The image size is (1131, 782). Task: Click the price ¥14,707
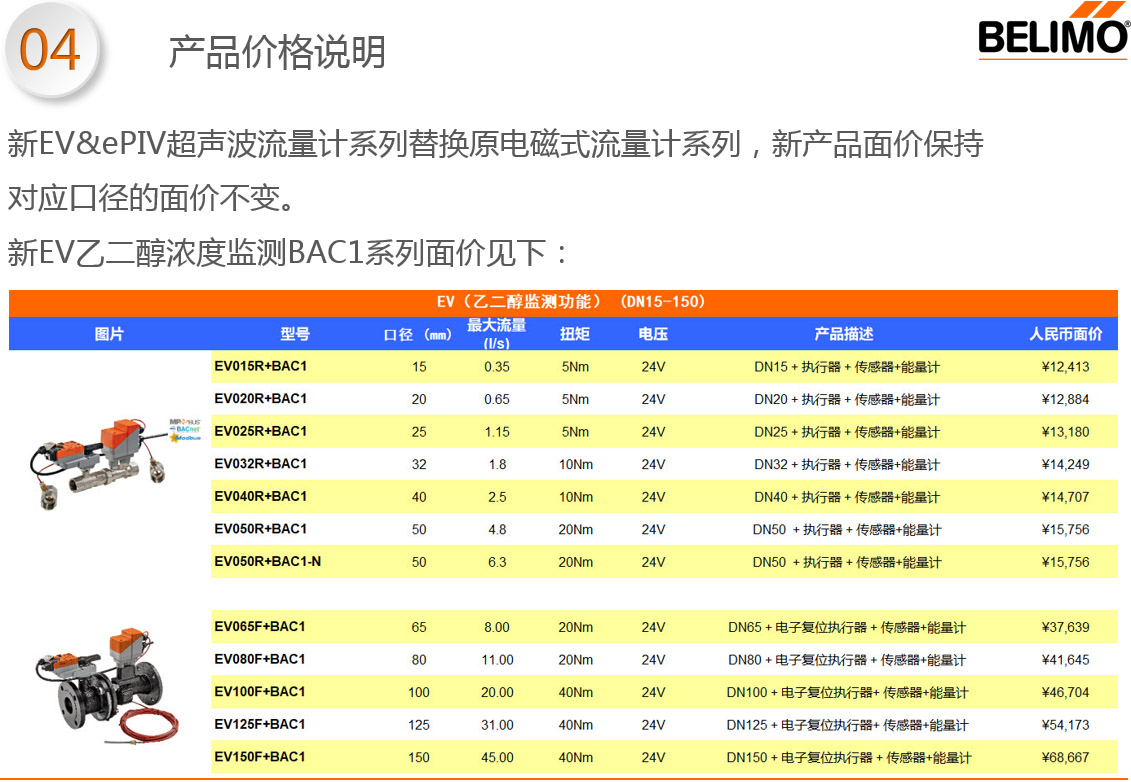[x=1065, y=496]
